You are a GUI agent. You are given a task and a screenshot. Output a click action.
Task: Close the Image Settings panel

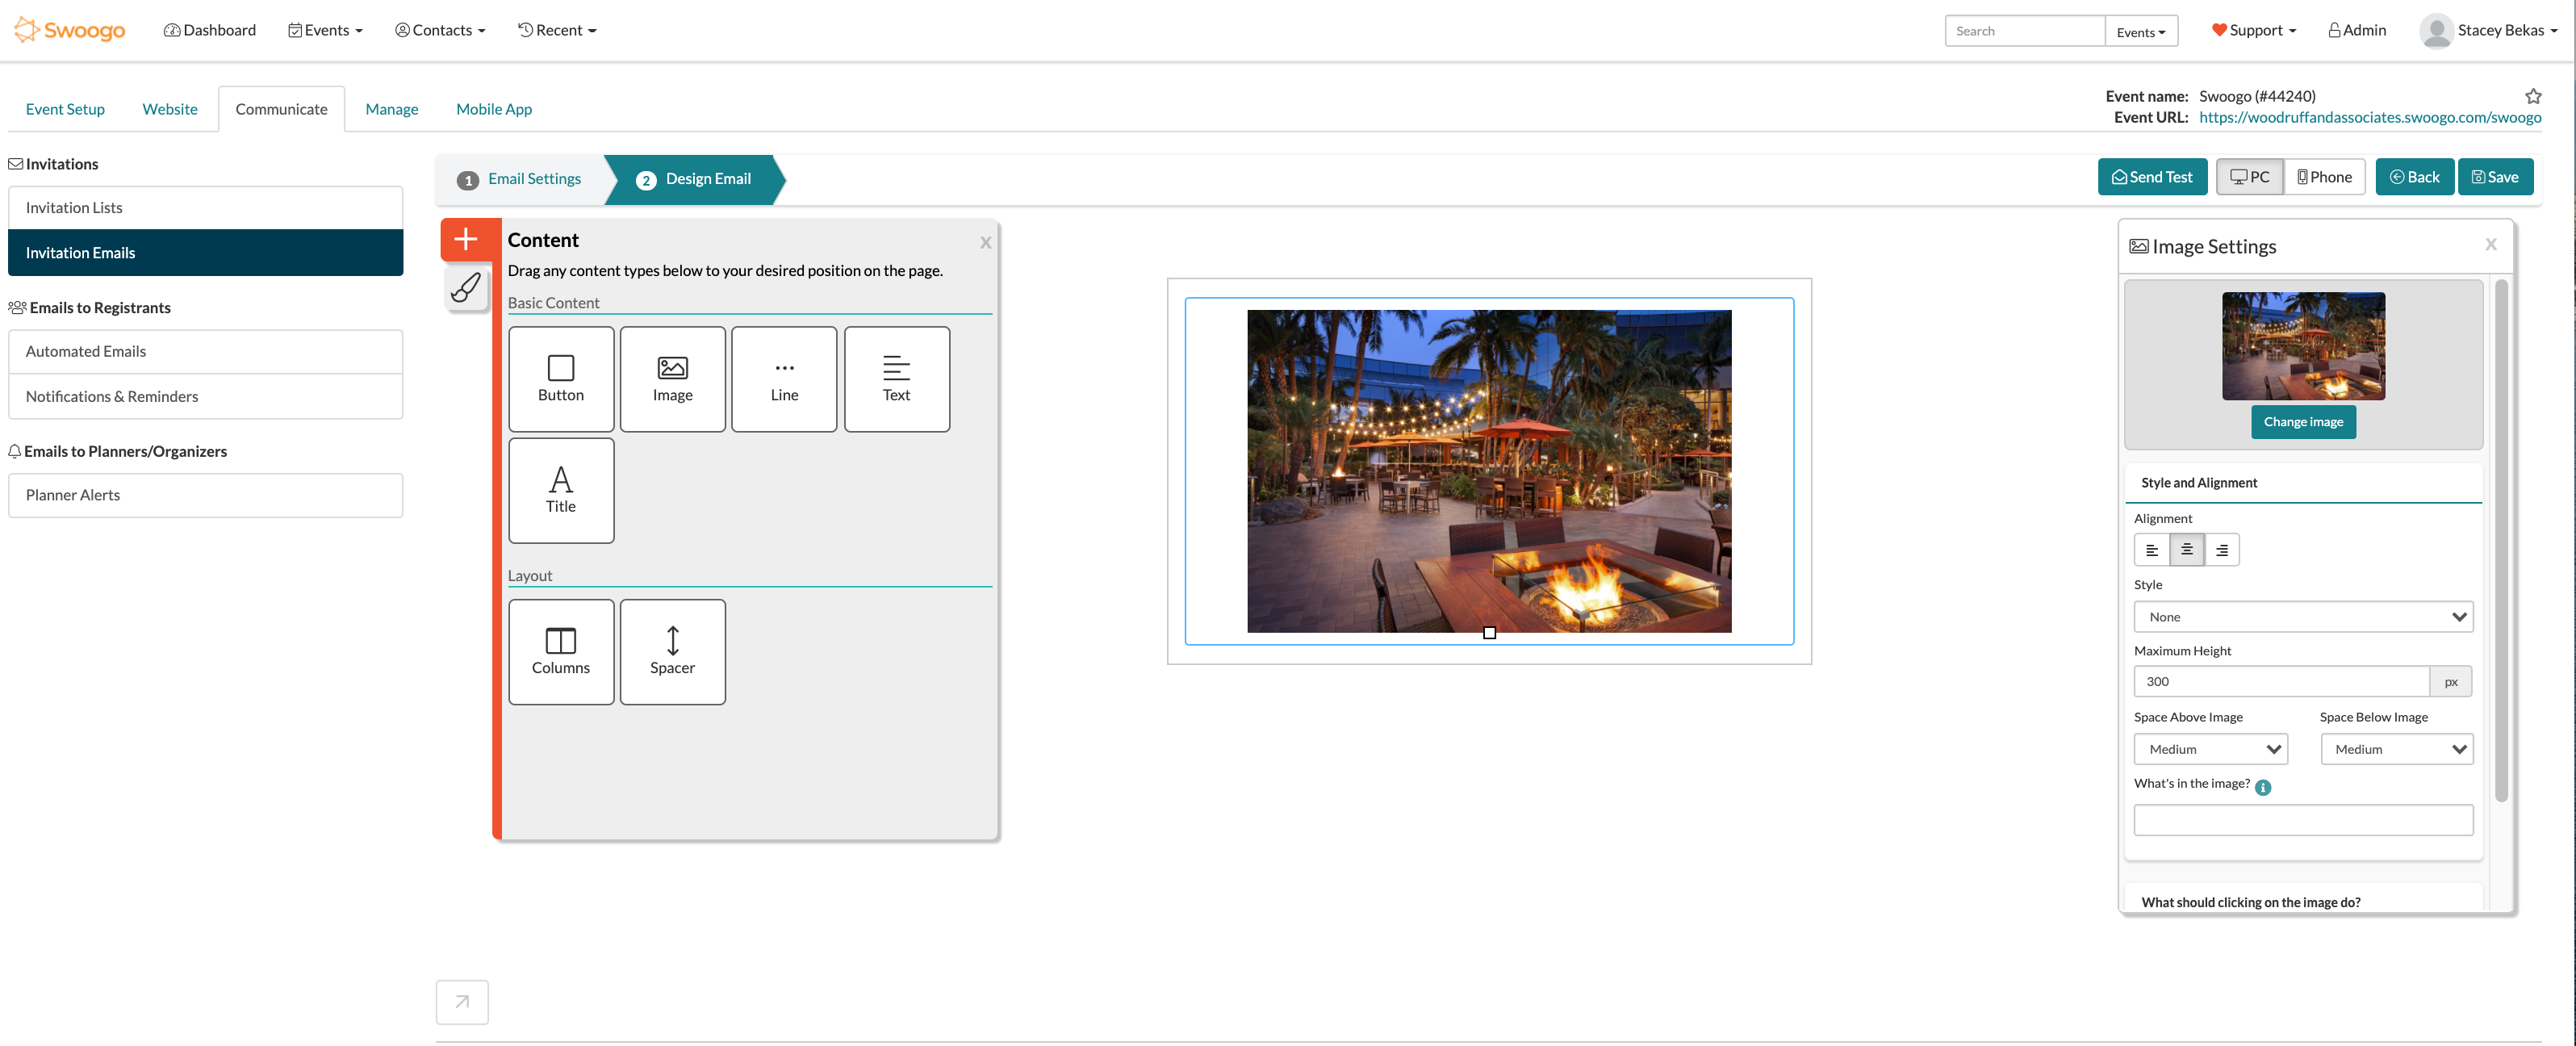(x=2491, y=244)
